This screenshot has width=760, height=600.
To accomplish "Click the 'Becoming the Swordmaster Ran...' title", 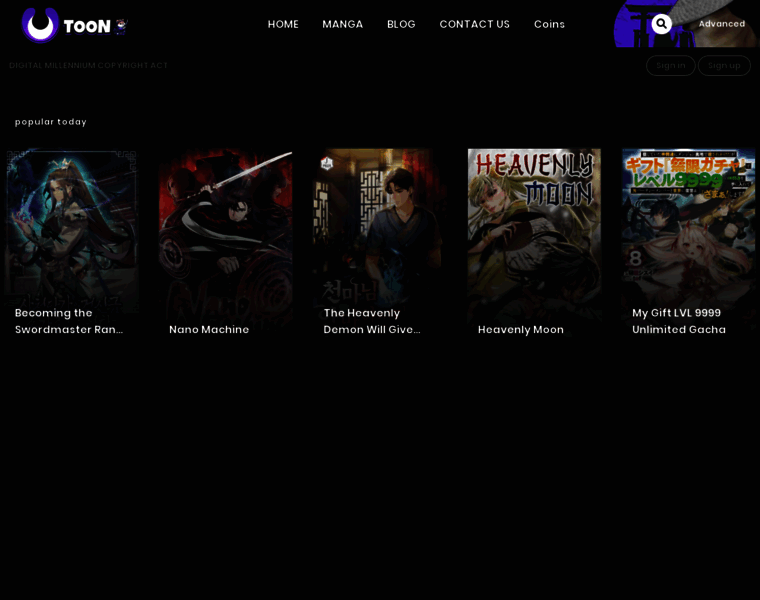I will (x=69, y=321).
